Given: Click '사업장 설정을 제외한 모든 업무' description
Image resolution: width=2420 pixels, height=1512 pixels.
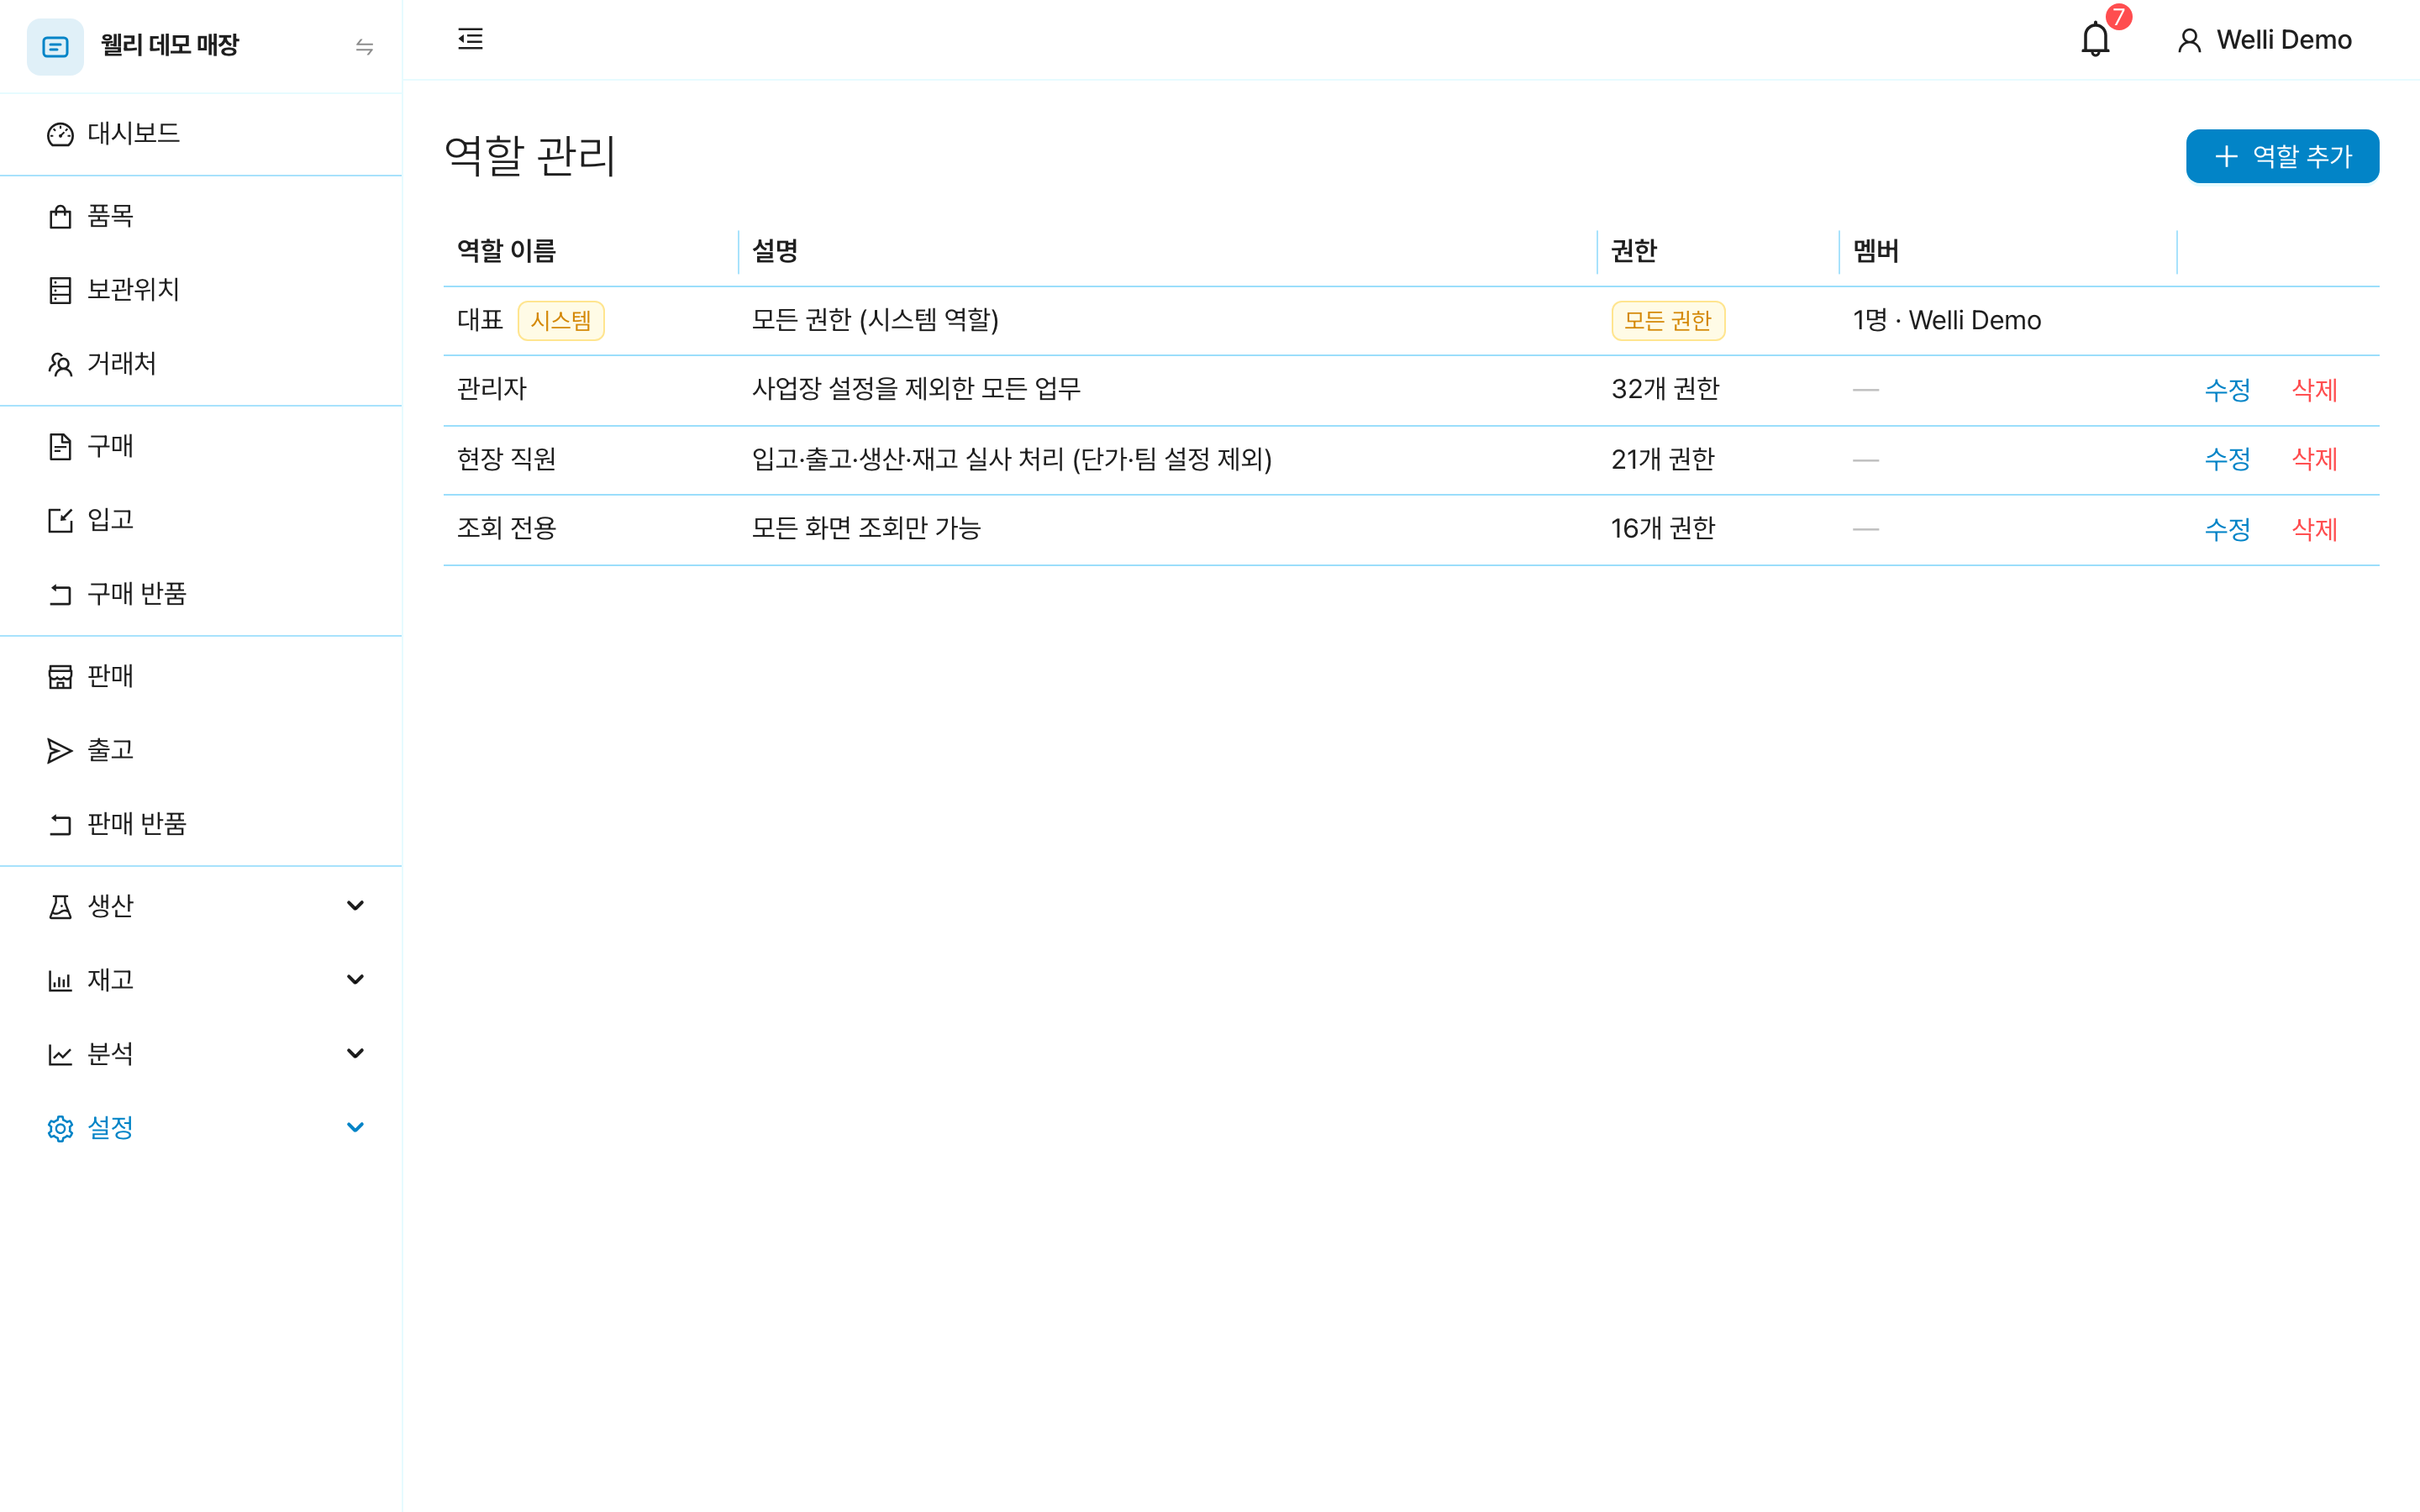Looking at the screenshot, I should click(917, 389).
